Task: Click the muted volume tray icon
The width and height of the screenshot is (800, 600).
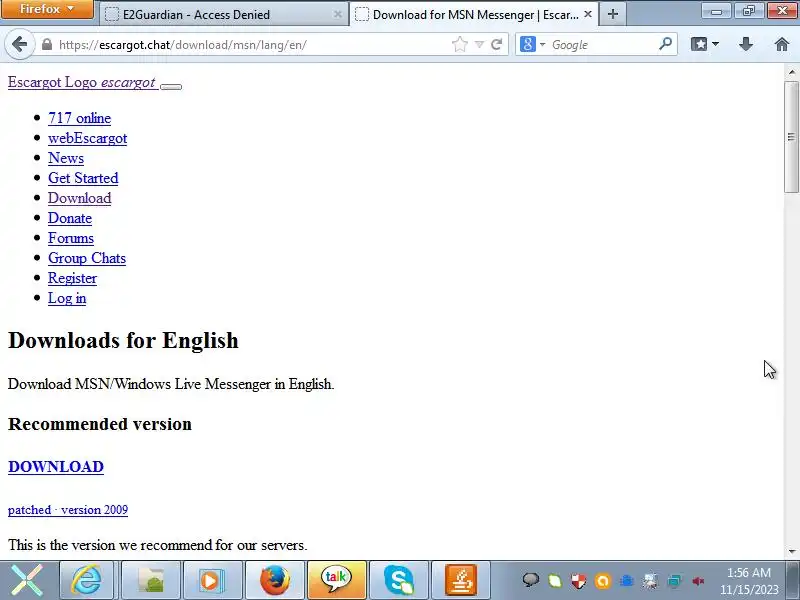Action: pyautogui.click(x=698, y=581)
